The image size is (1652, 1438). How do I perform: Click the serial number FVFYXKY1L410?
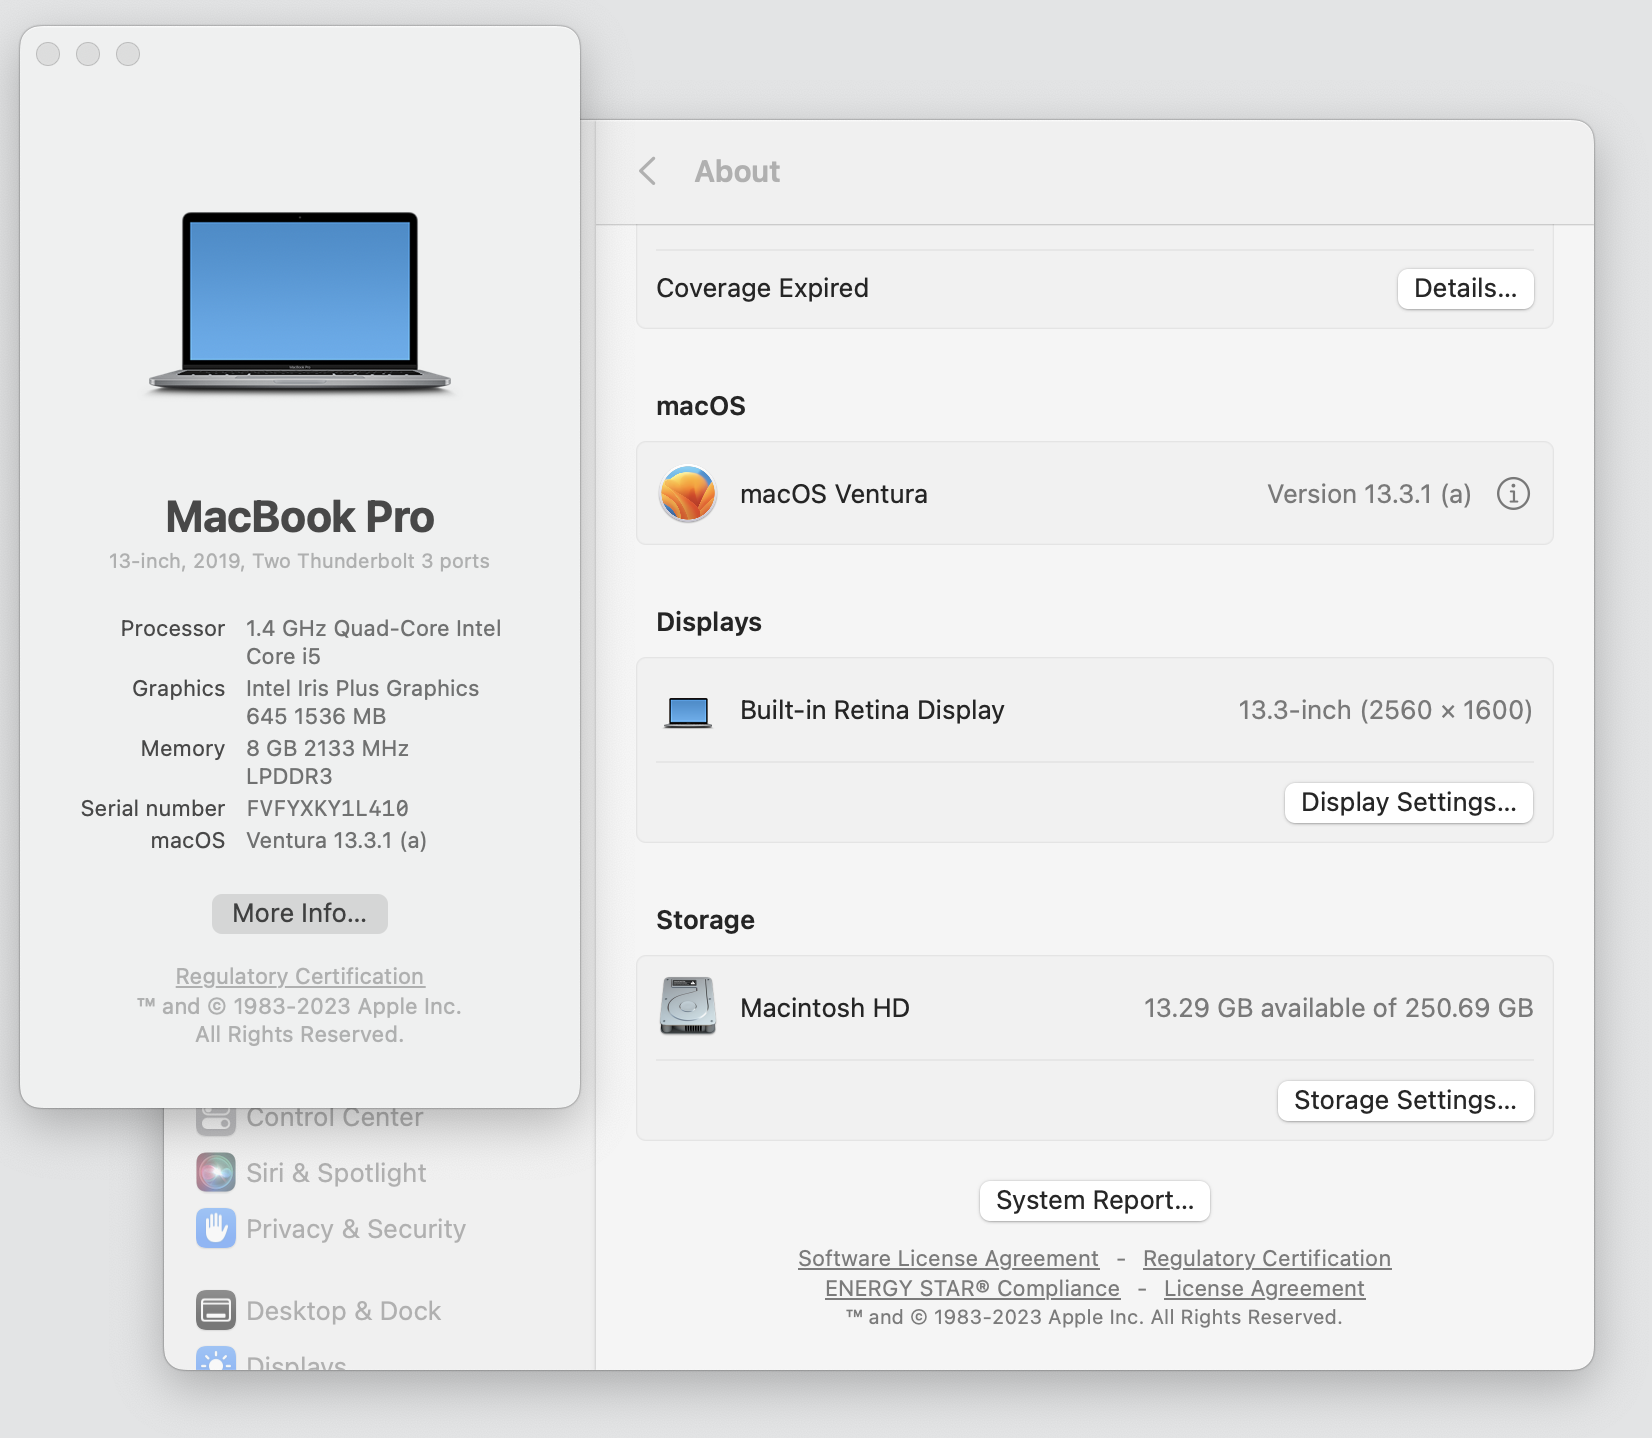coord(327,808)
